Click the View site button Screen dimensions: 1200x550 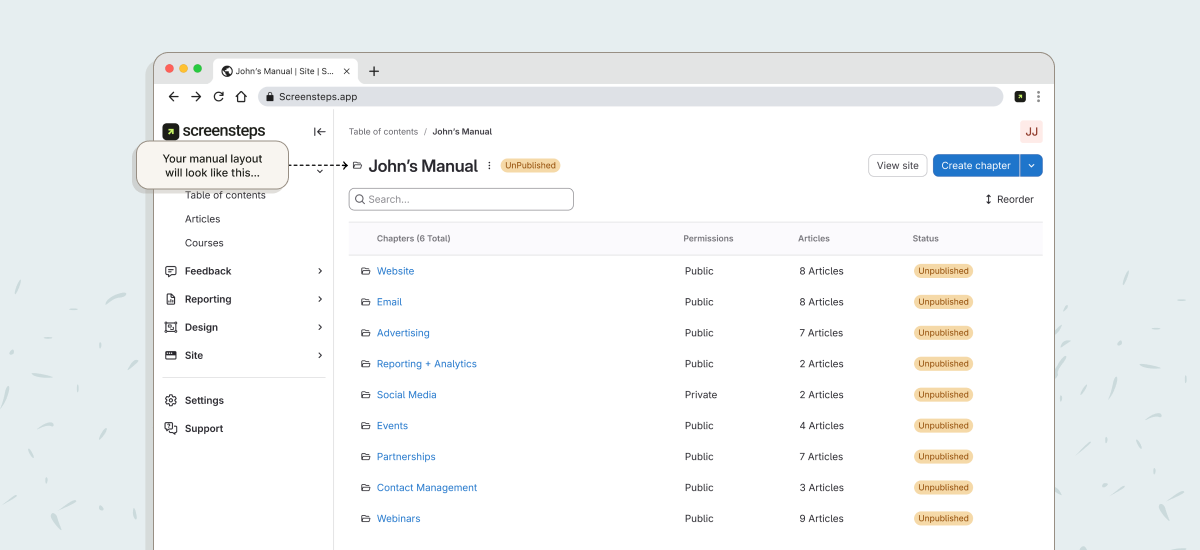coord(897,166)
